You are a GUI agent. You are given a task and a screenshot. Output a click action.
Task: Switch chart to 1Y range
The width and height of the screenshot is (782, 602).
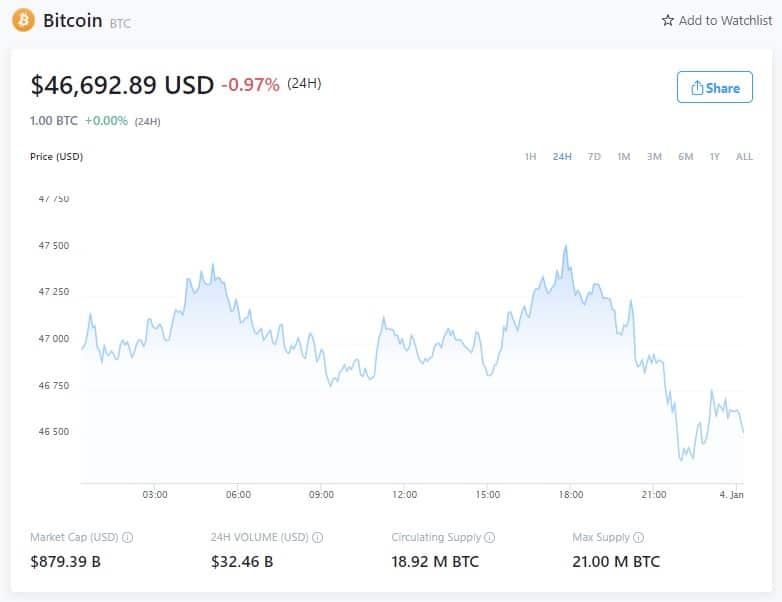715,157
